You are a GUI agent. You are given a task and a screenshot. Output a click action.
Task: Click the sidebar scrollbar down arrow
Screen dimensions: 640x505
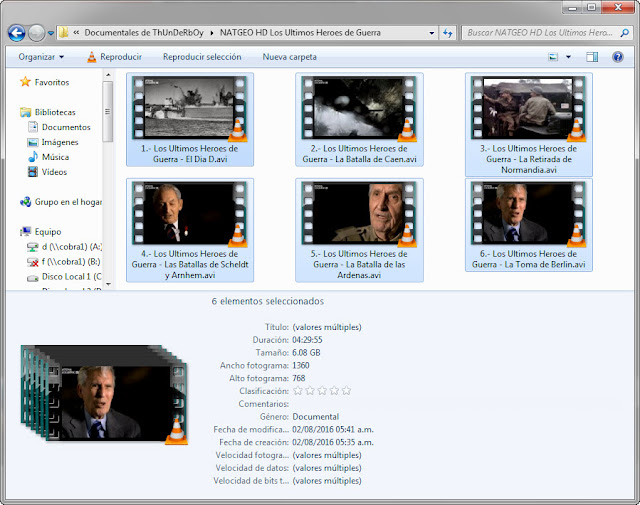tap(108, 284)
